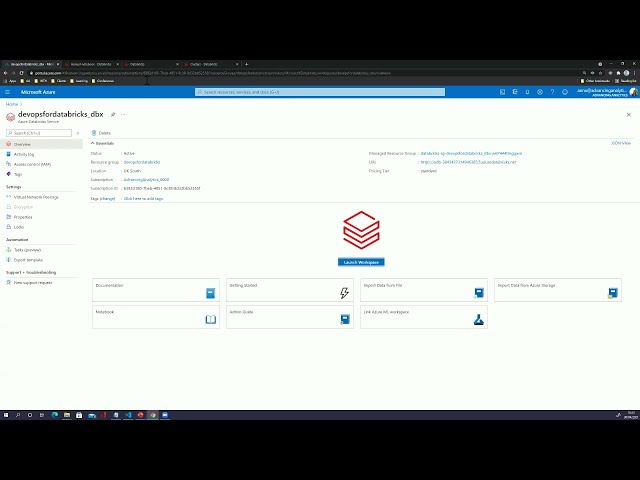Open Directories and subscriptions filter icon
This screenshot has width=640, height=480.
[515, 92]
